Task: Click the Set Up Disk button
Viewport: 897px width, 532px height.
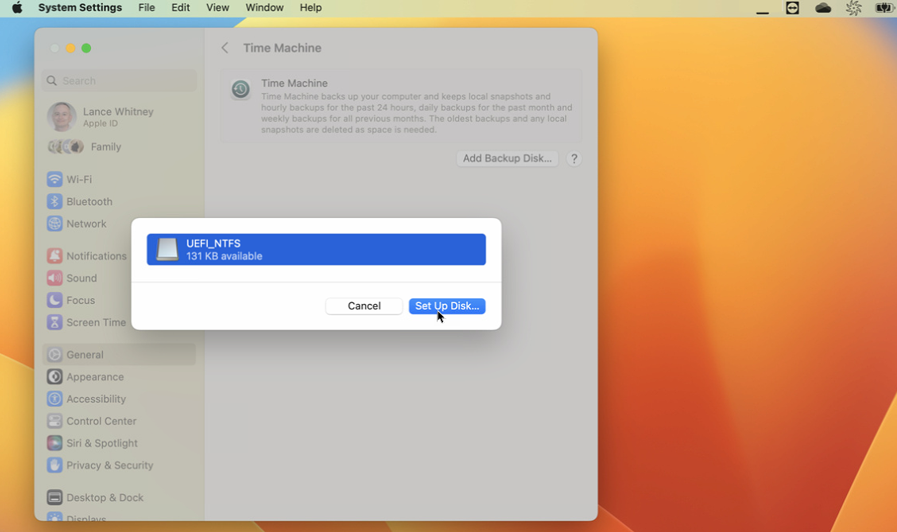Action: pos(447,306)
